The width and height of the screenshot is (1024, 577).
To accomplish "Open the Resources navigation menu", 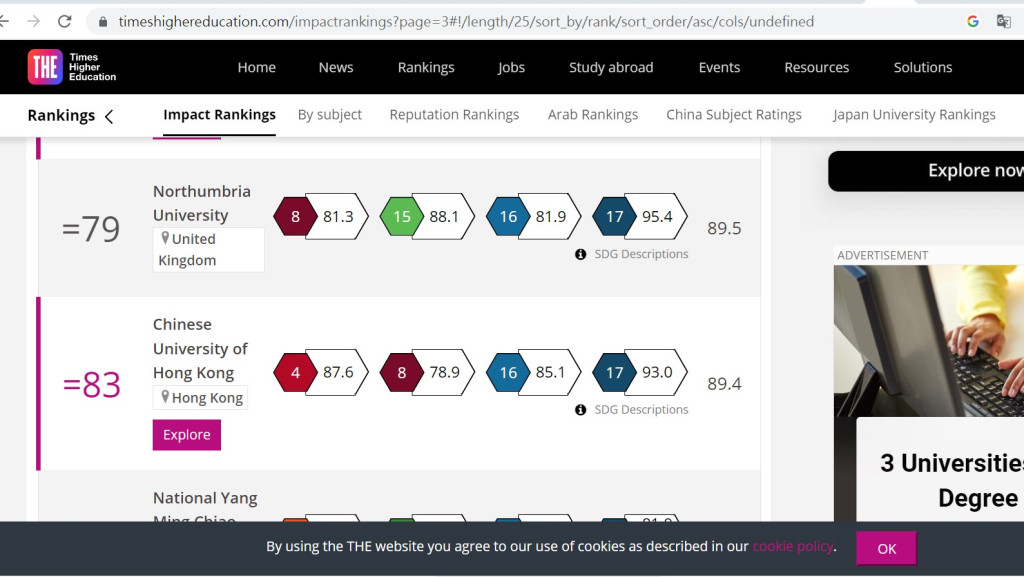I will pos(816,67).
